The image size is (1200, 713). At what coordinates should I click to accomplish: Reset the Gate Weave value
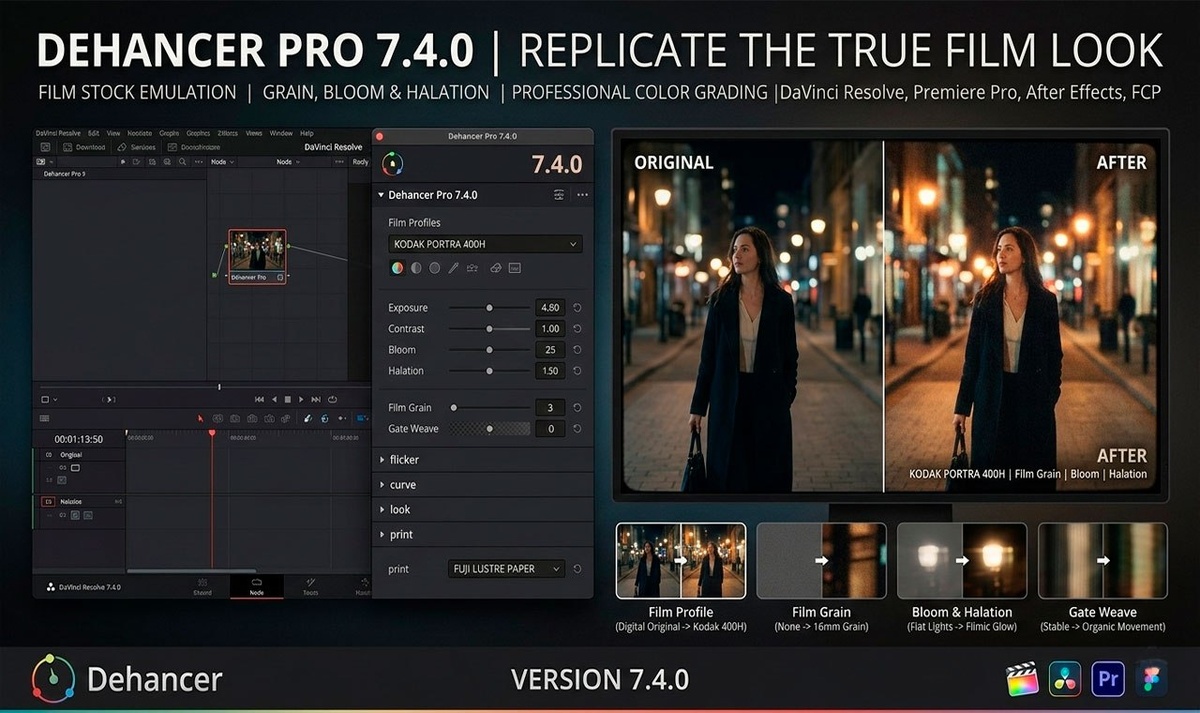(577, 429)
